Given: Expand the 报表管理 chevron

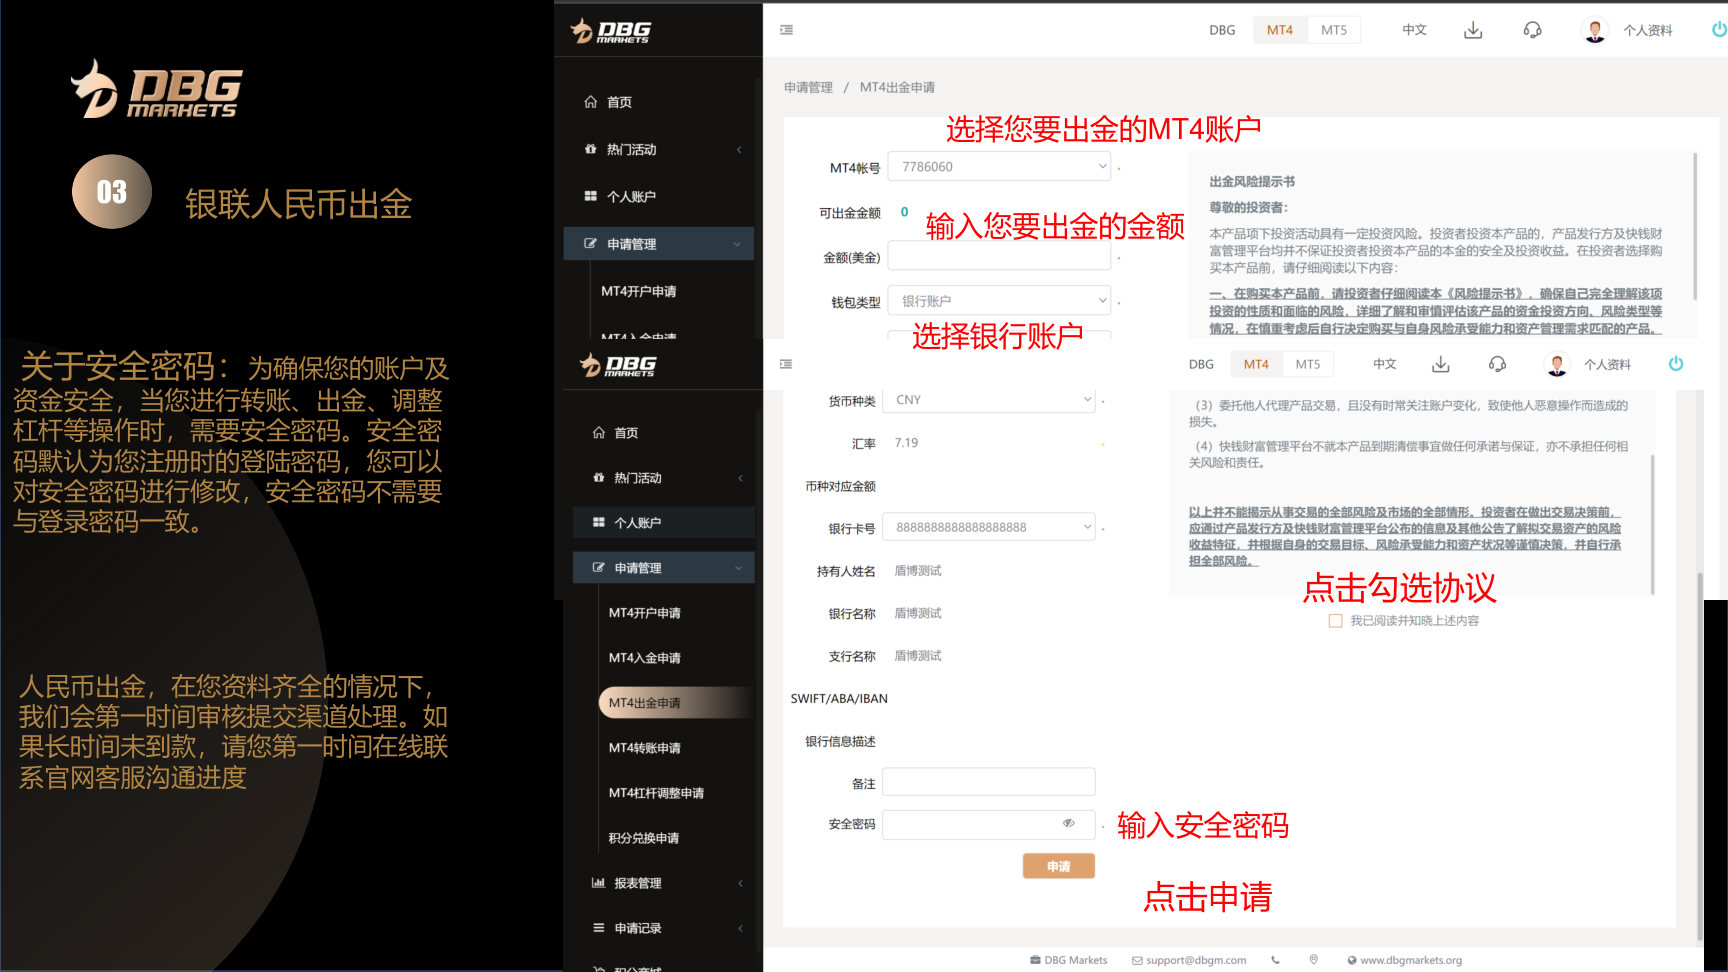Looking at the screenshot, I should tap(740, 883).
